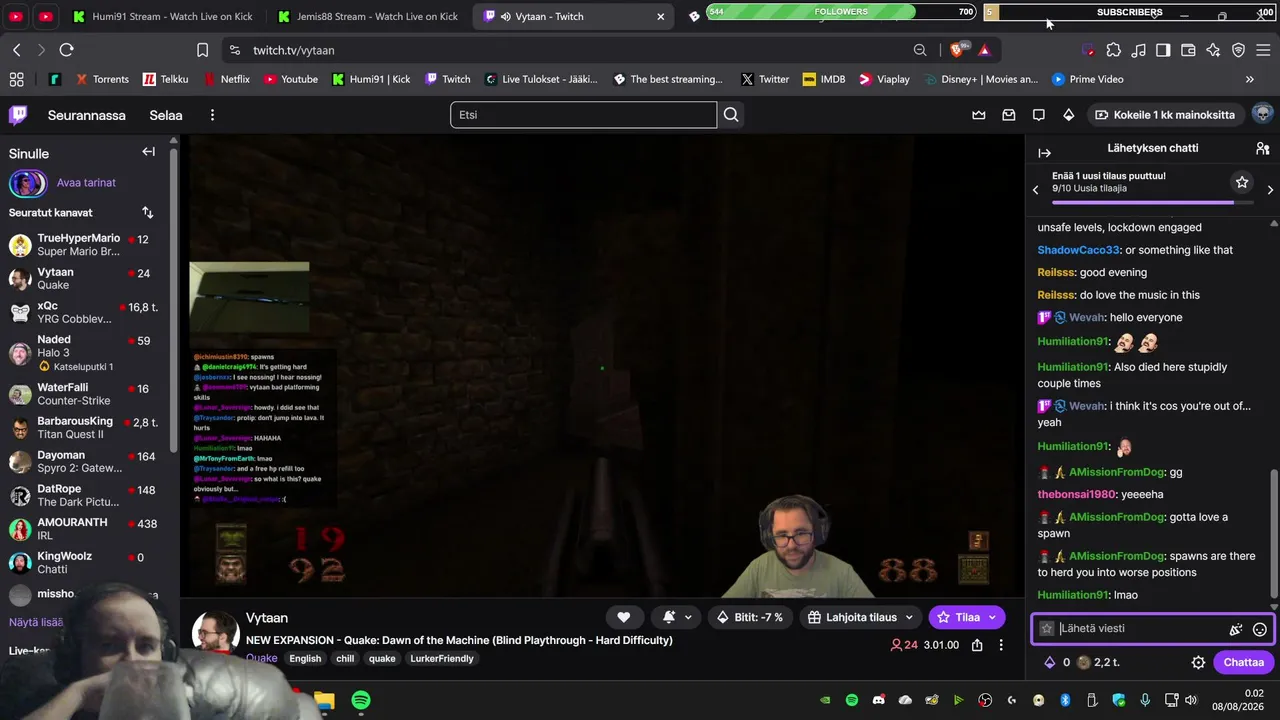Click the star icon on subscription goal
The width and height of the screenshot is (1280, 720).
pyautogui.click(x=1242, y=182)
